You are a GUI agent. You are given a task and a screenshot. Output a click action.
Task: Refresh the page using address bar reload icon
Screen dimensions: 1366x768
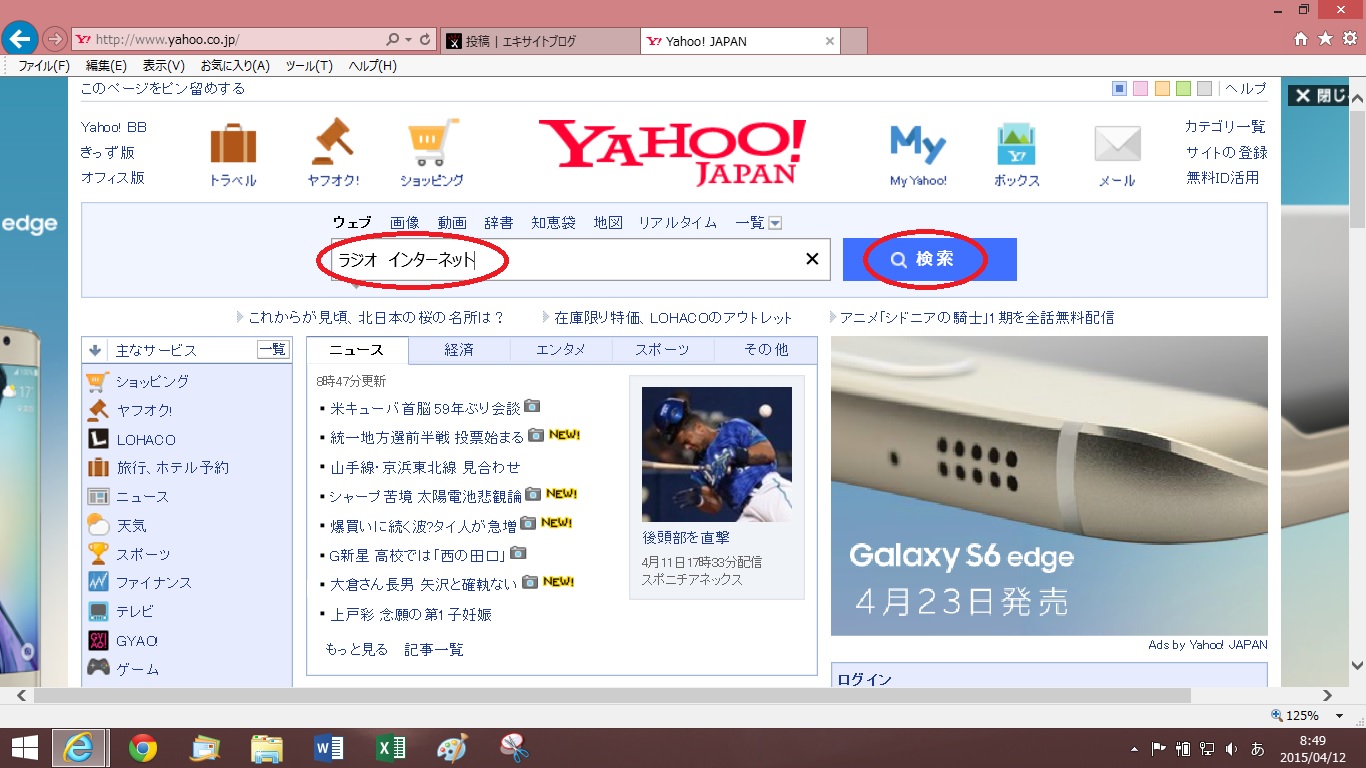tap(425, 40)
